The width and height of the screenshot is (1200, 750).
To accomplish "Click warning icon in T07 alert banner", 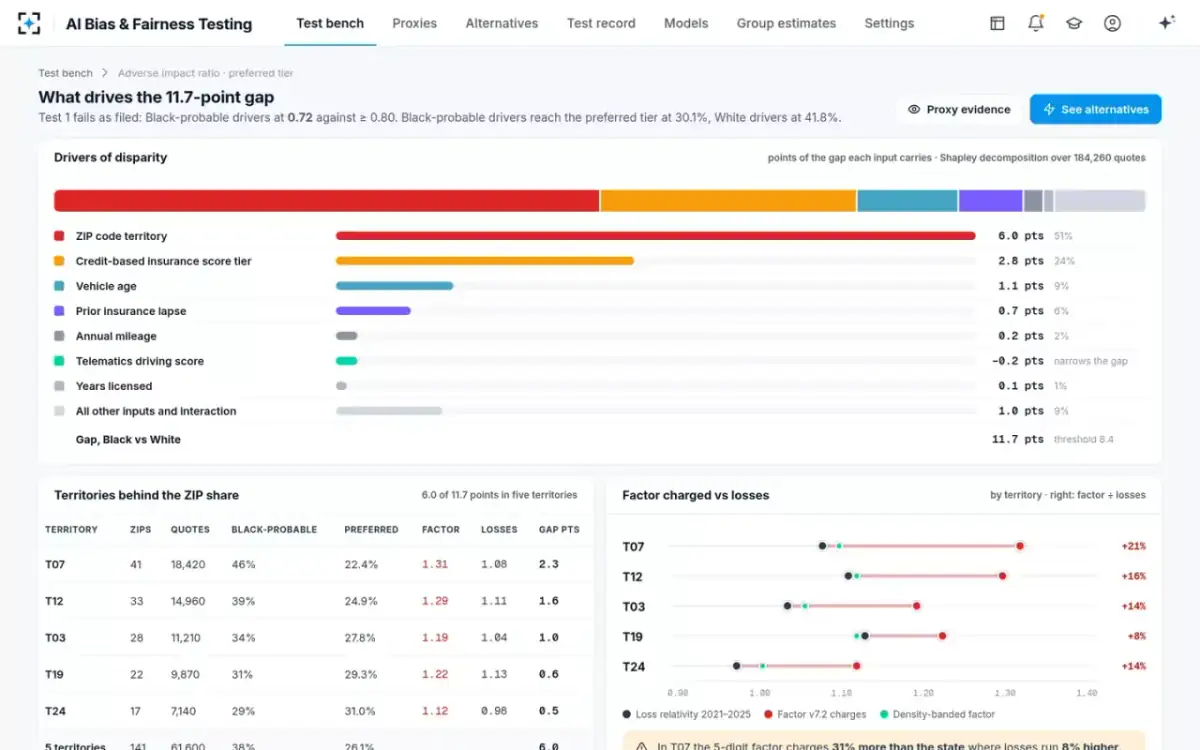I will pos(640,746).
